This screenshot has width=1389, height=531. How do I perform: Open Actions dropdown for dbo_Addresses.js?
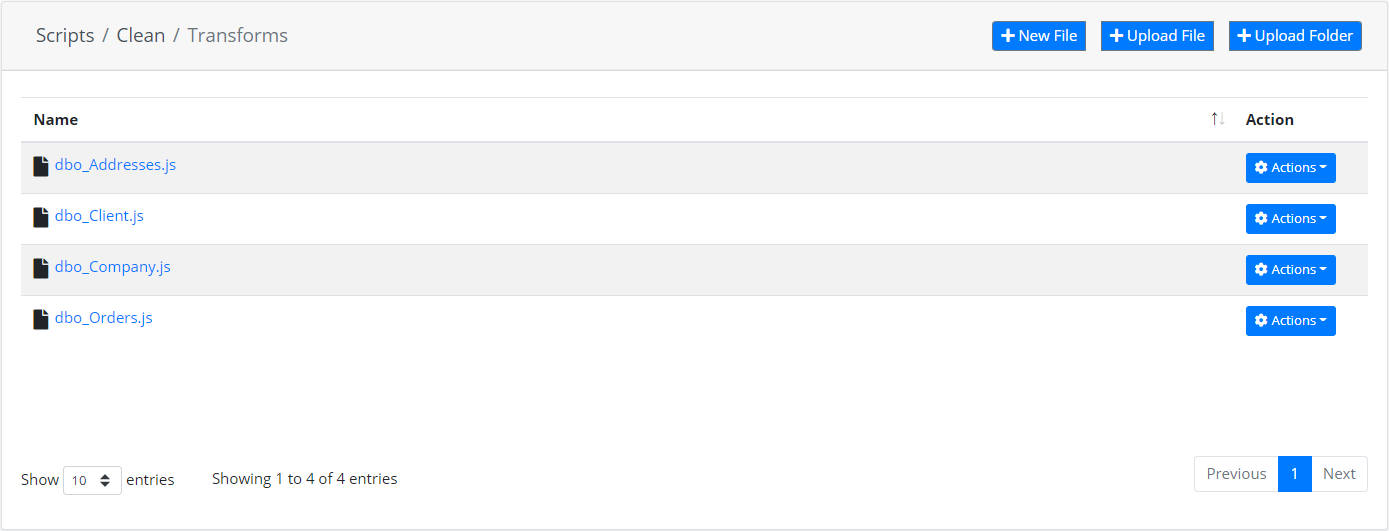1290,168
